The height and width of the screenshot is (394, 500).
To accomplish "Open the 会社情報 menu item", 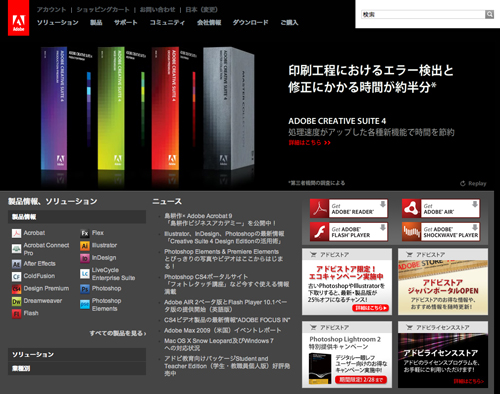I will tap(209, 22).
